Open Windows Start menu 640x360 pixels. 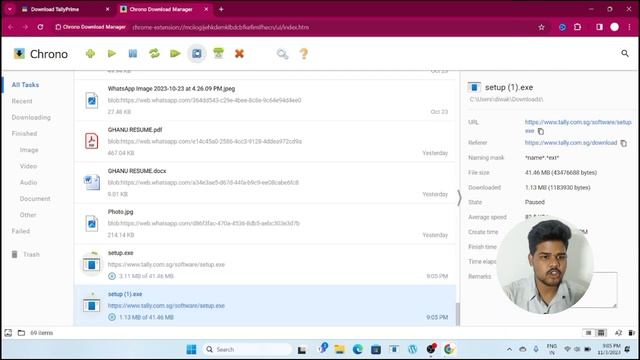coord(191,349)
